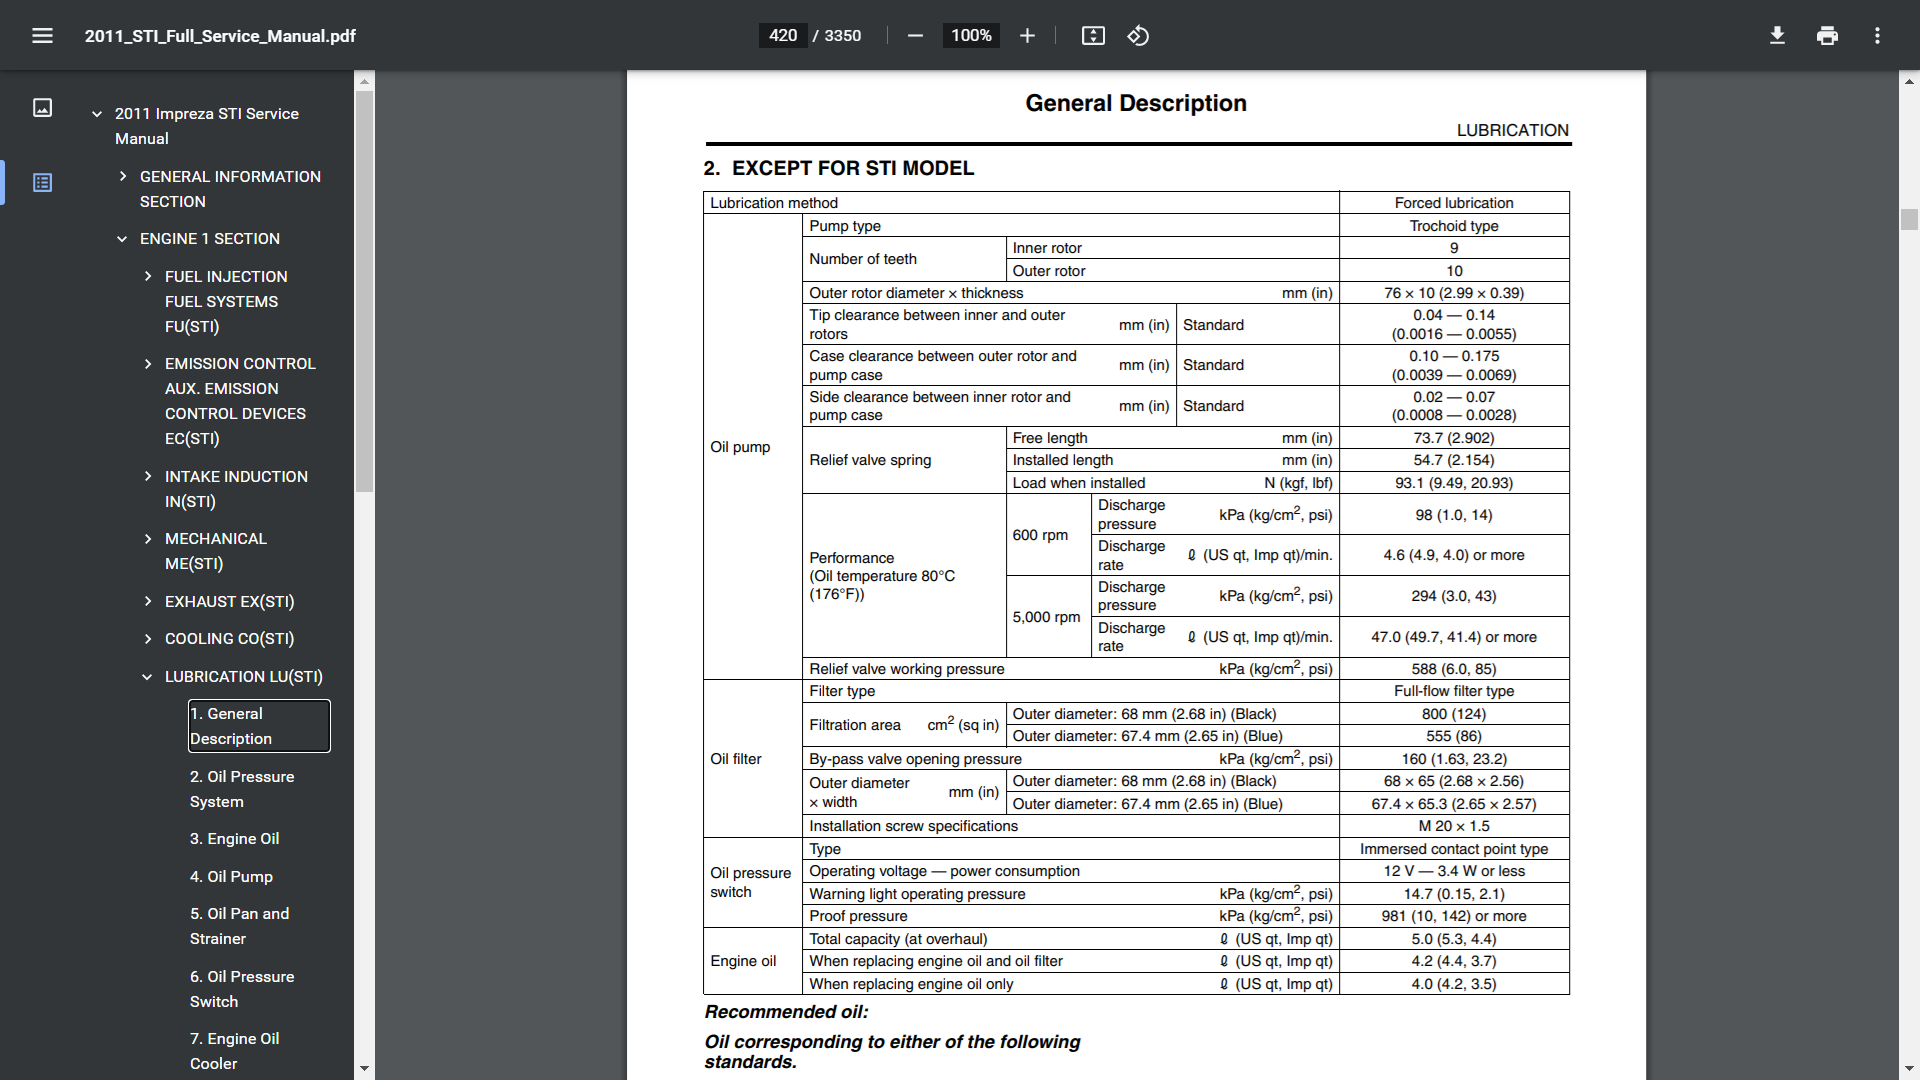Go to 4. Oil Pump section
Image resolution: width=1920 pixels, height=1080 pixels.
pyautogui.click(x=231, y=876)
